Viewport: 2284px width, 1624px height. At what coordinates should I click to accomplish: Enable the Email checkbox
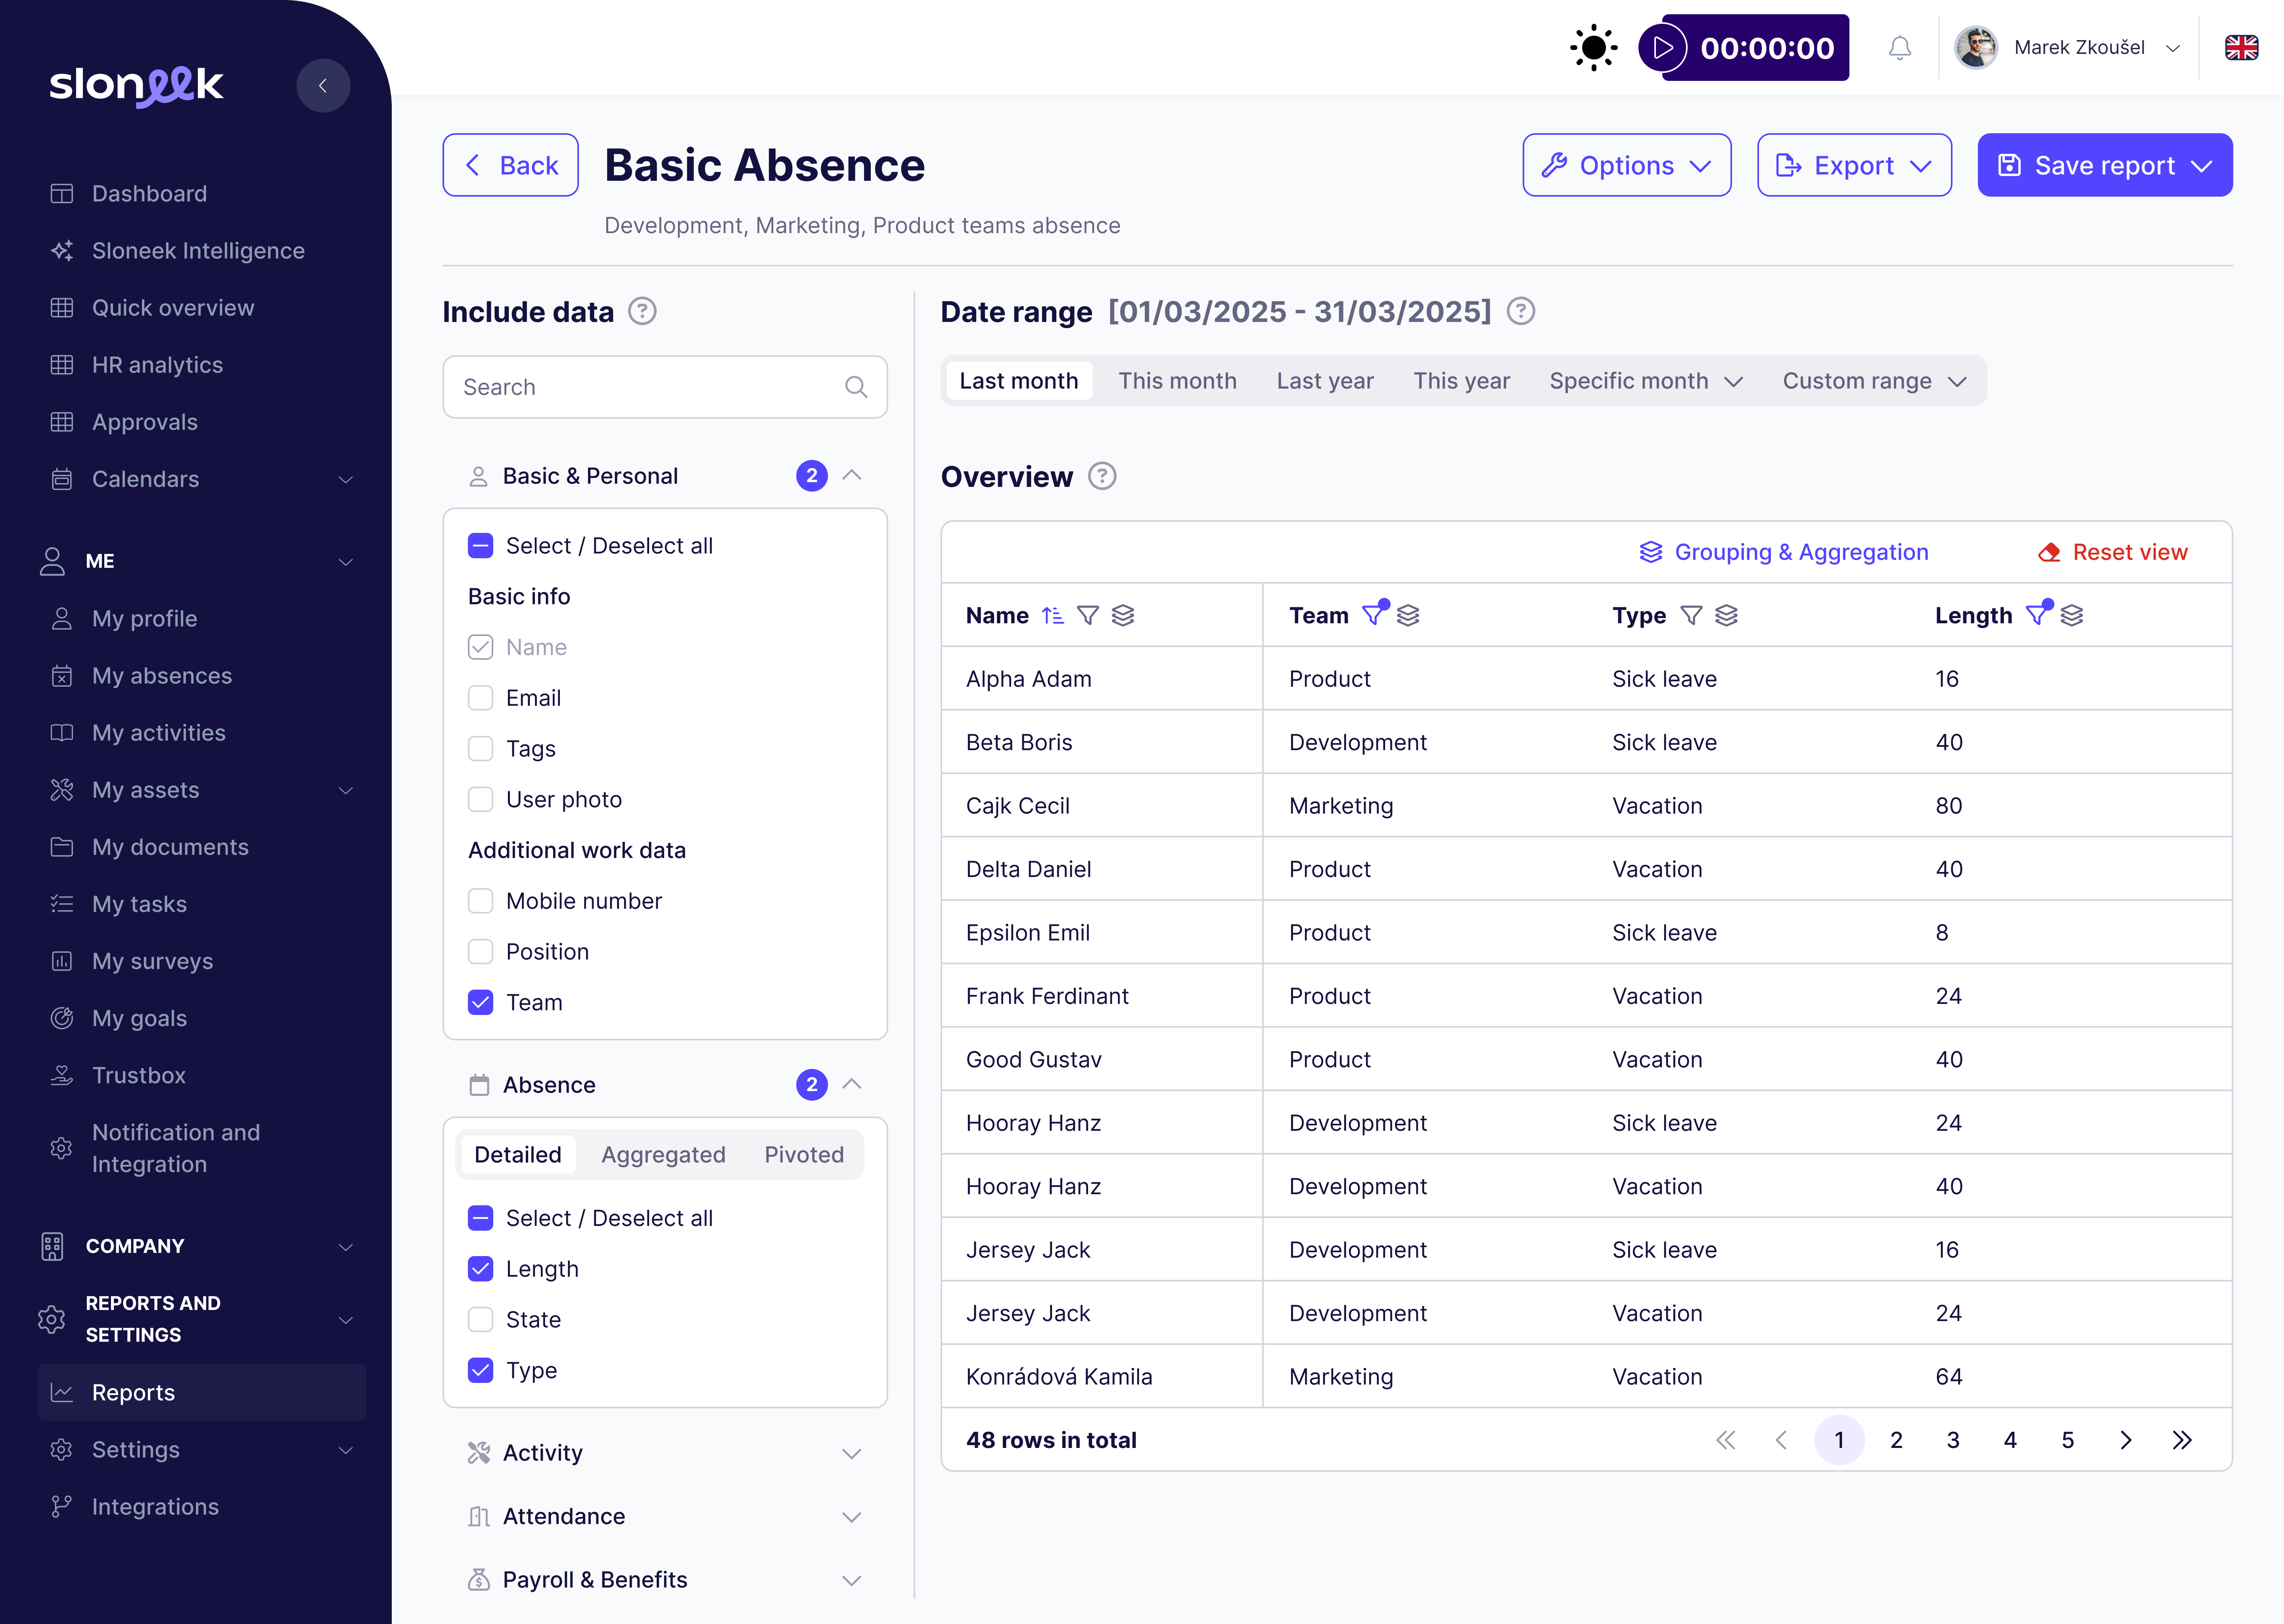click(x=481, y=698)
